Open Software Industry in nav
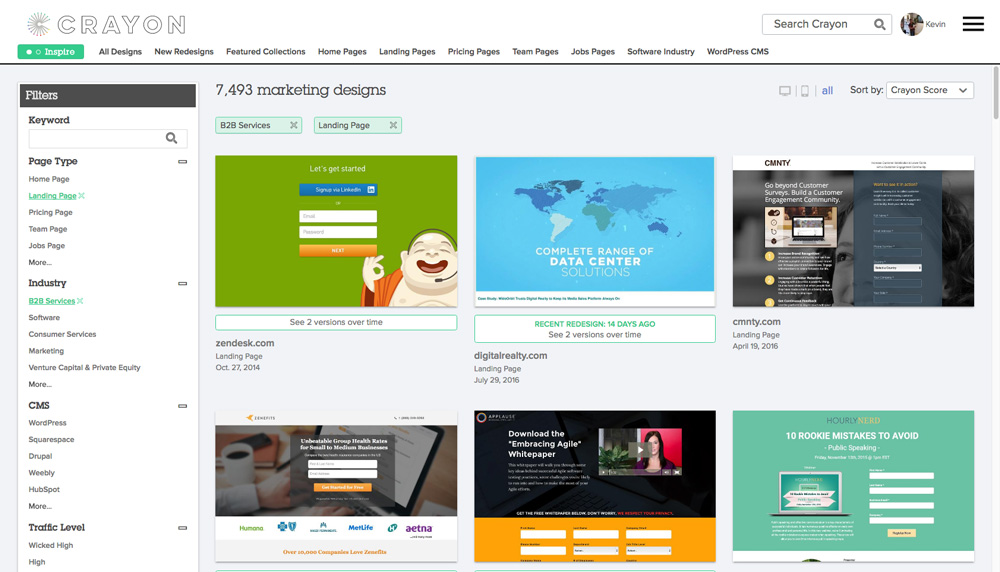1000x572 pixels. point(661,52)
